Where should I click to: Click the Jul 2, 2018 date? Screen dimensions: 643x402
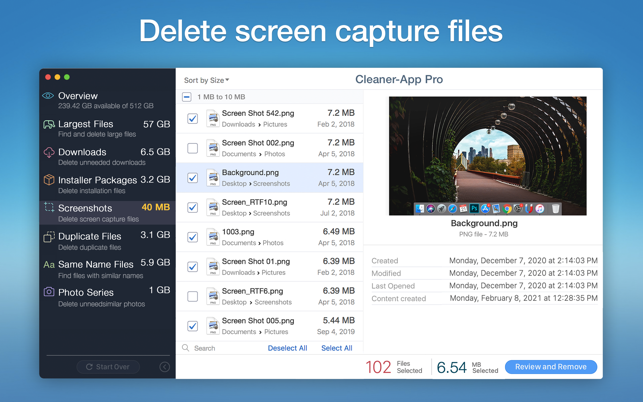pyautogui.click(x=337, y=213)
